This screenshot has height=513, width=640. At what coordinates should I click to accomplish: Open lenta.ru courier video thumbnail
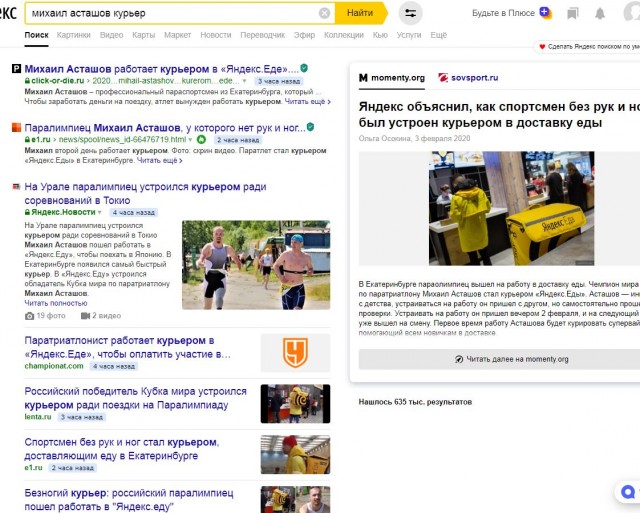click(296, 404)
